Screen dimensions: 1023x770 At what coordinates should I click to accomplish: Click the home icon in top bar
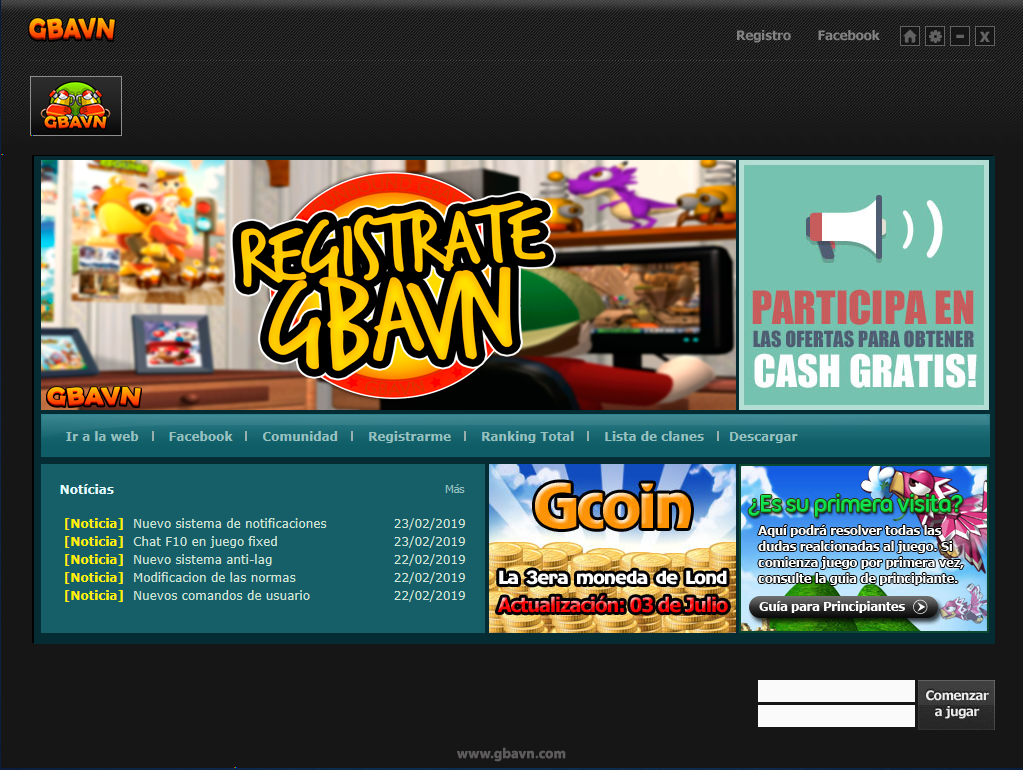pos(909,36)
